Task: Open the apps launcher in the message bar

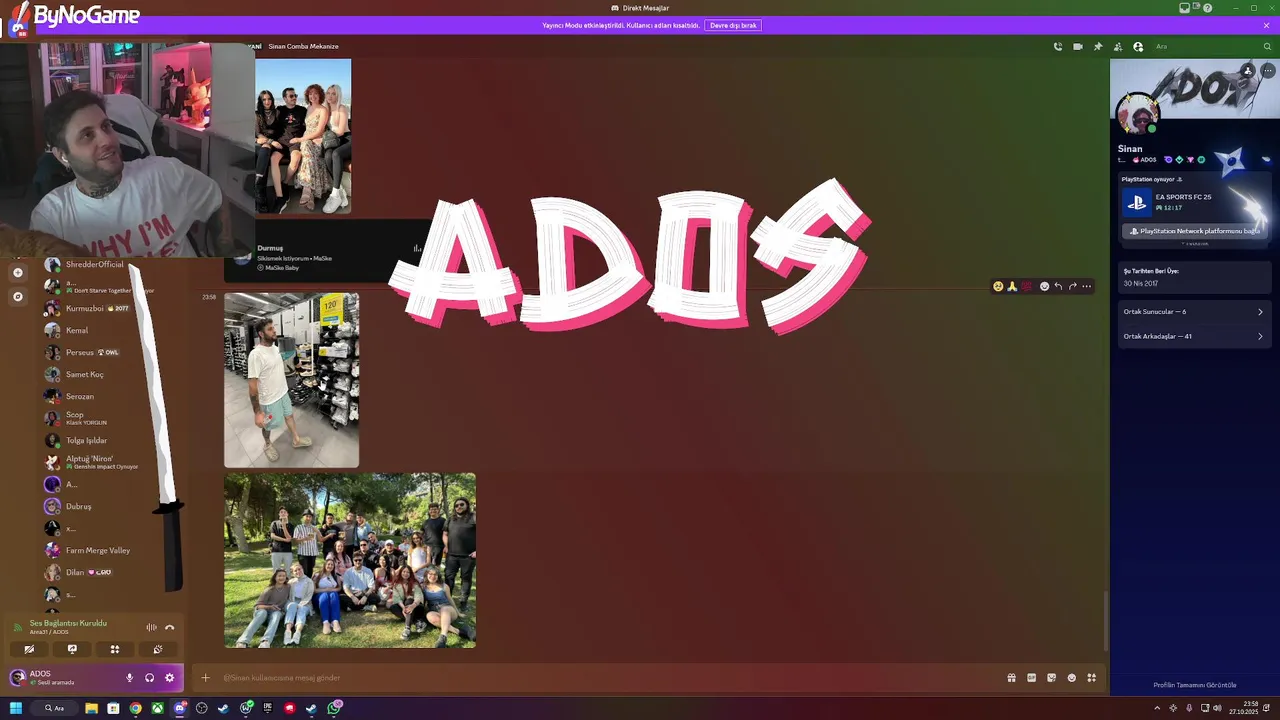Action: 1091,677
